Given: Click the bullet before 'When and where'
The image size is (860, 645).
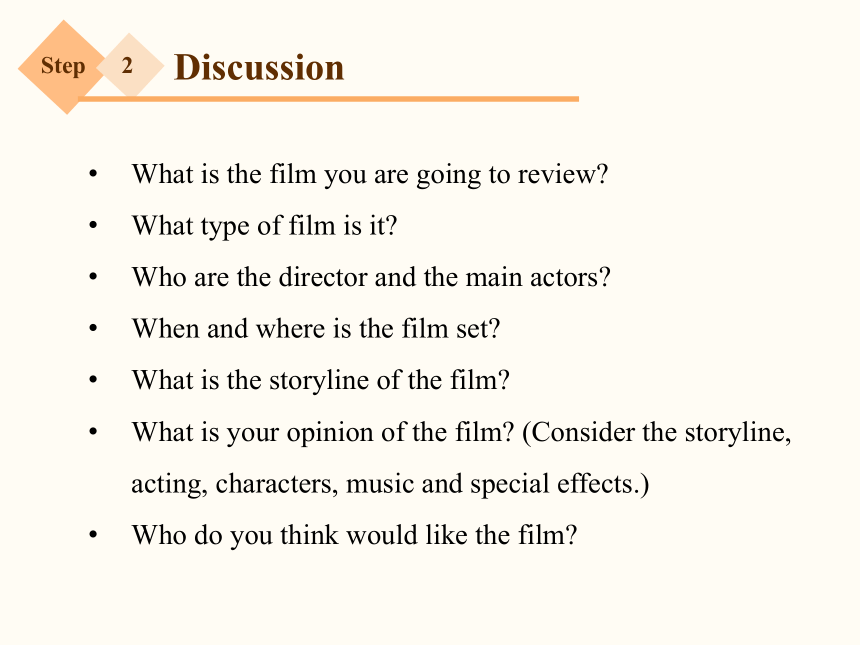Looking at the screenshot, I should 93,329.
